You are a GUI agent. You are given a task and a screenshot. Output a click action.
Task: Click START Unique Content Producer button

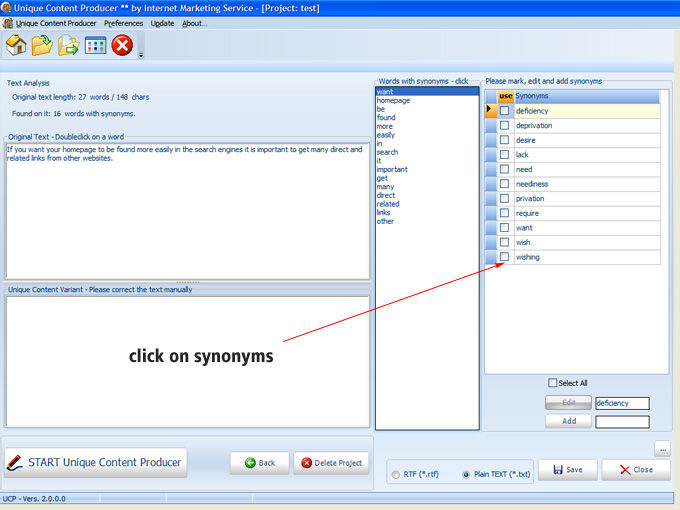pos(96,463)
